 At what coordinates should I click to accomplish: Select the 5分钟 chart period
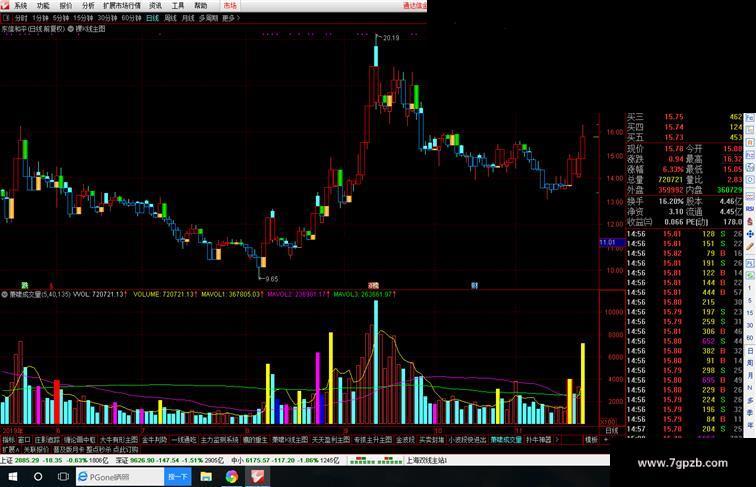[61, 18]
